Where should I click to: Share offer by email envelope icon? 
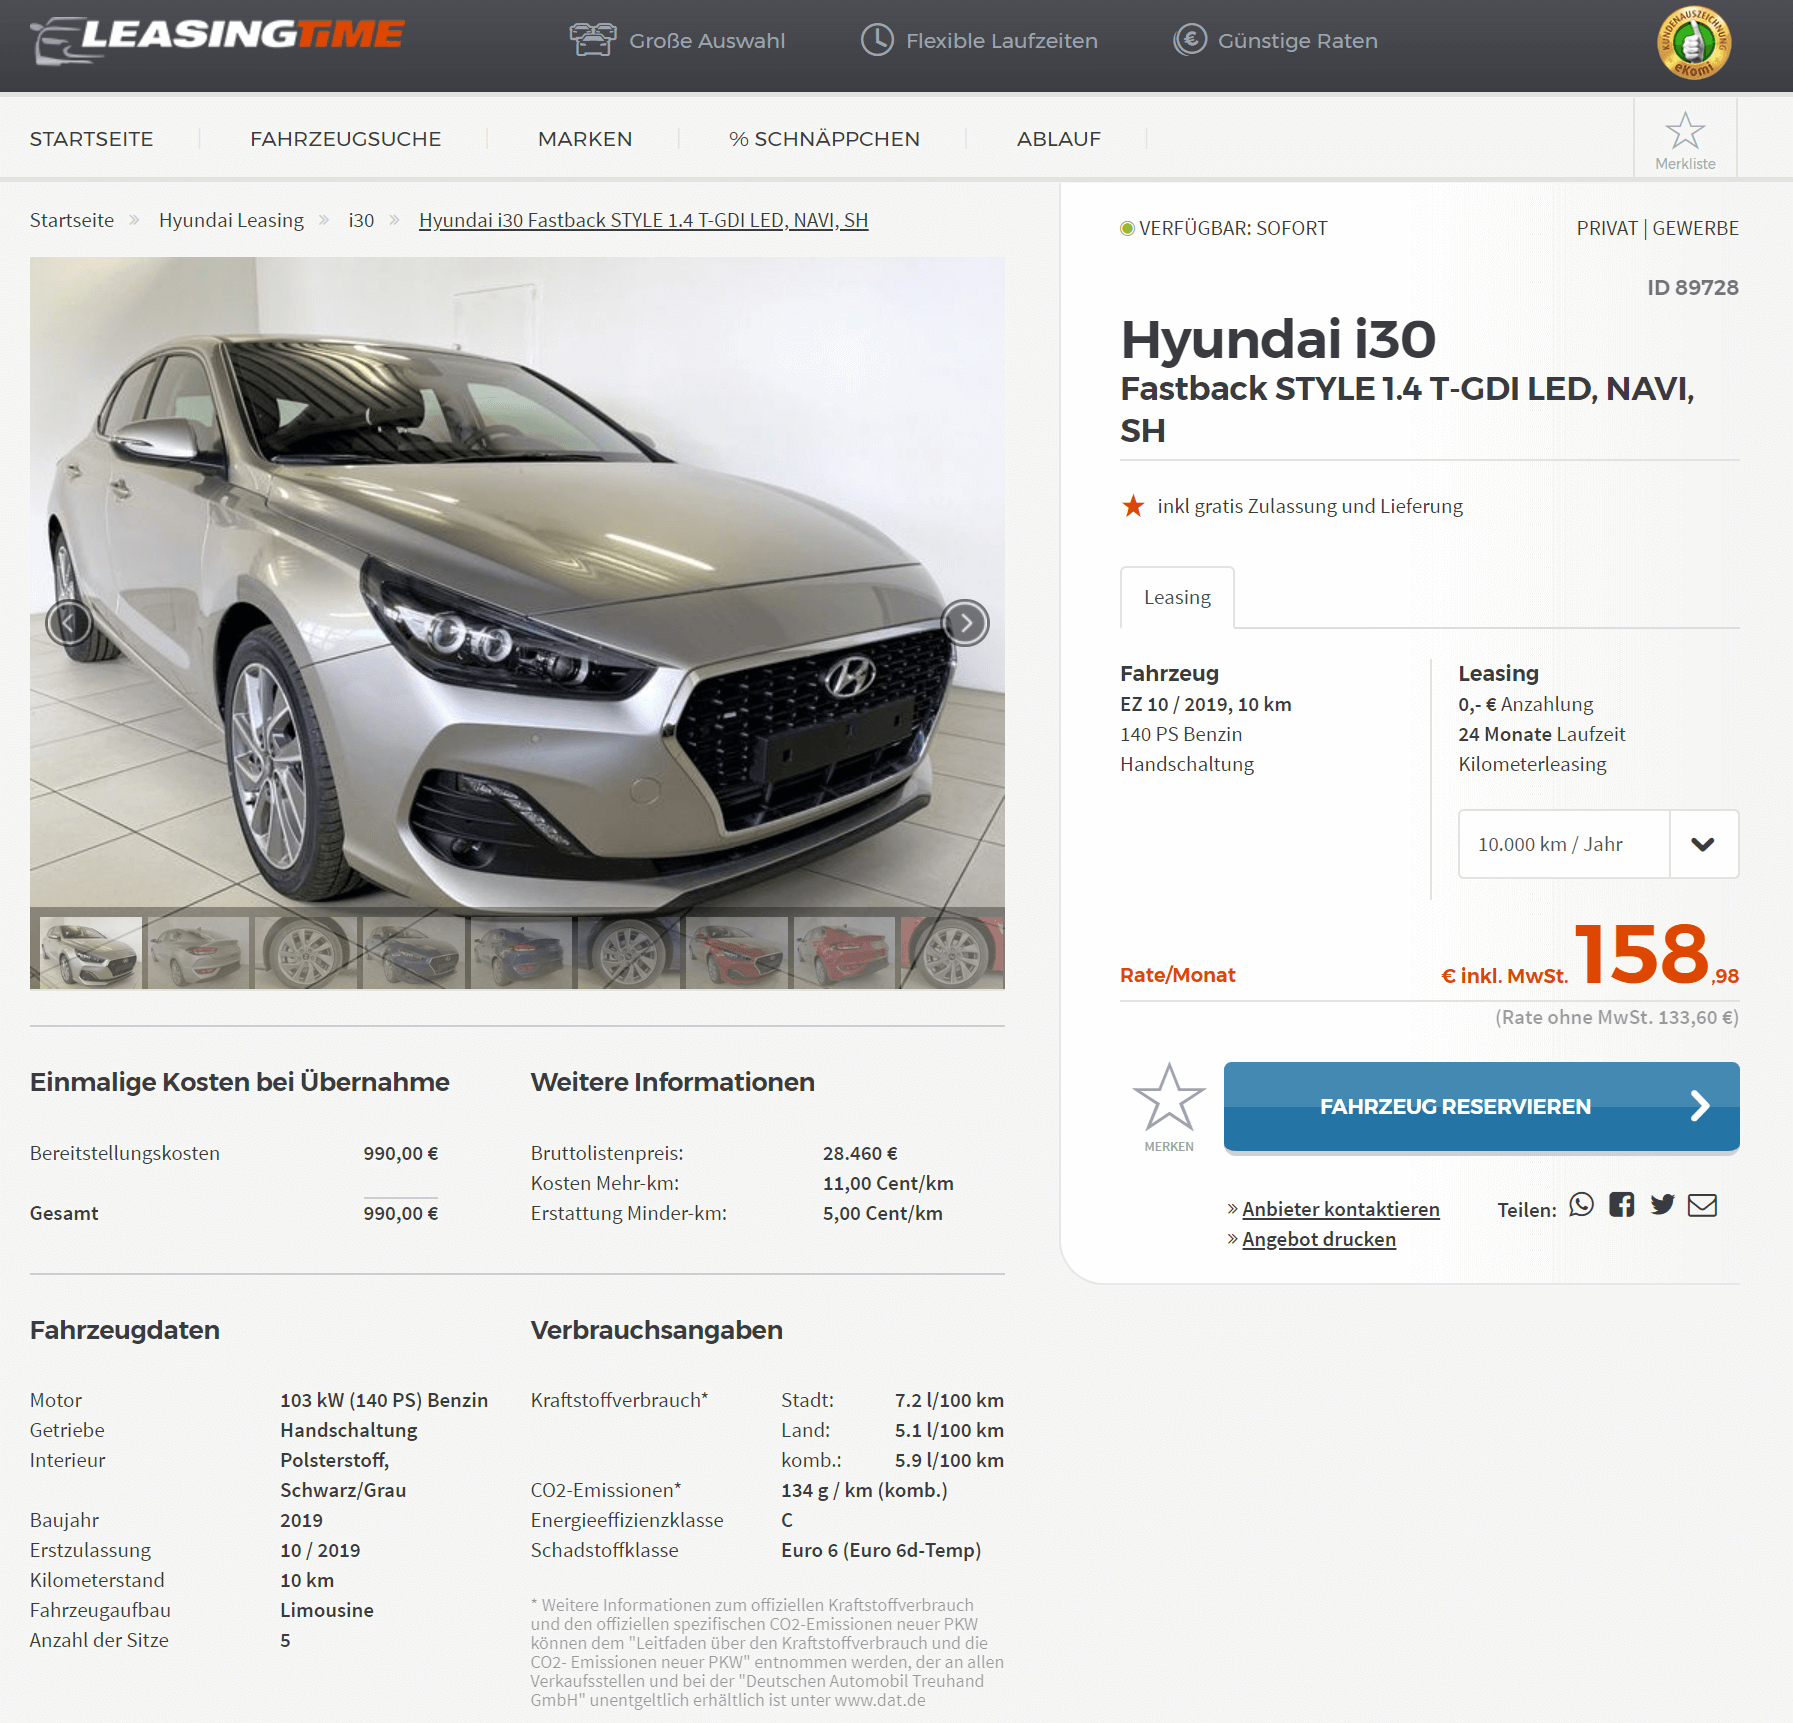pos(1702,1205)
